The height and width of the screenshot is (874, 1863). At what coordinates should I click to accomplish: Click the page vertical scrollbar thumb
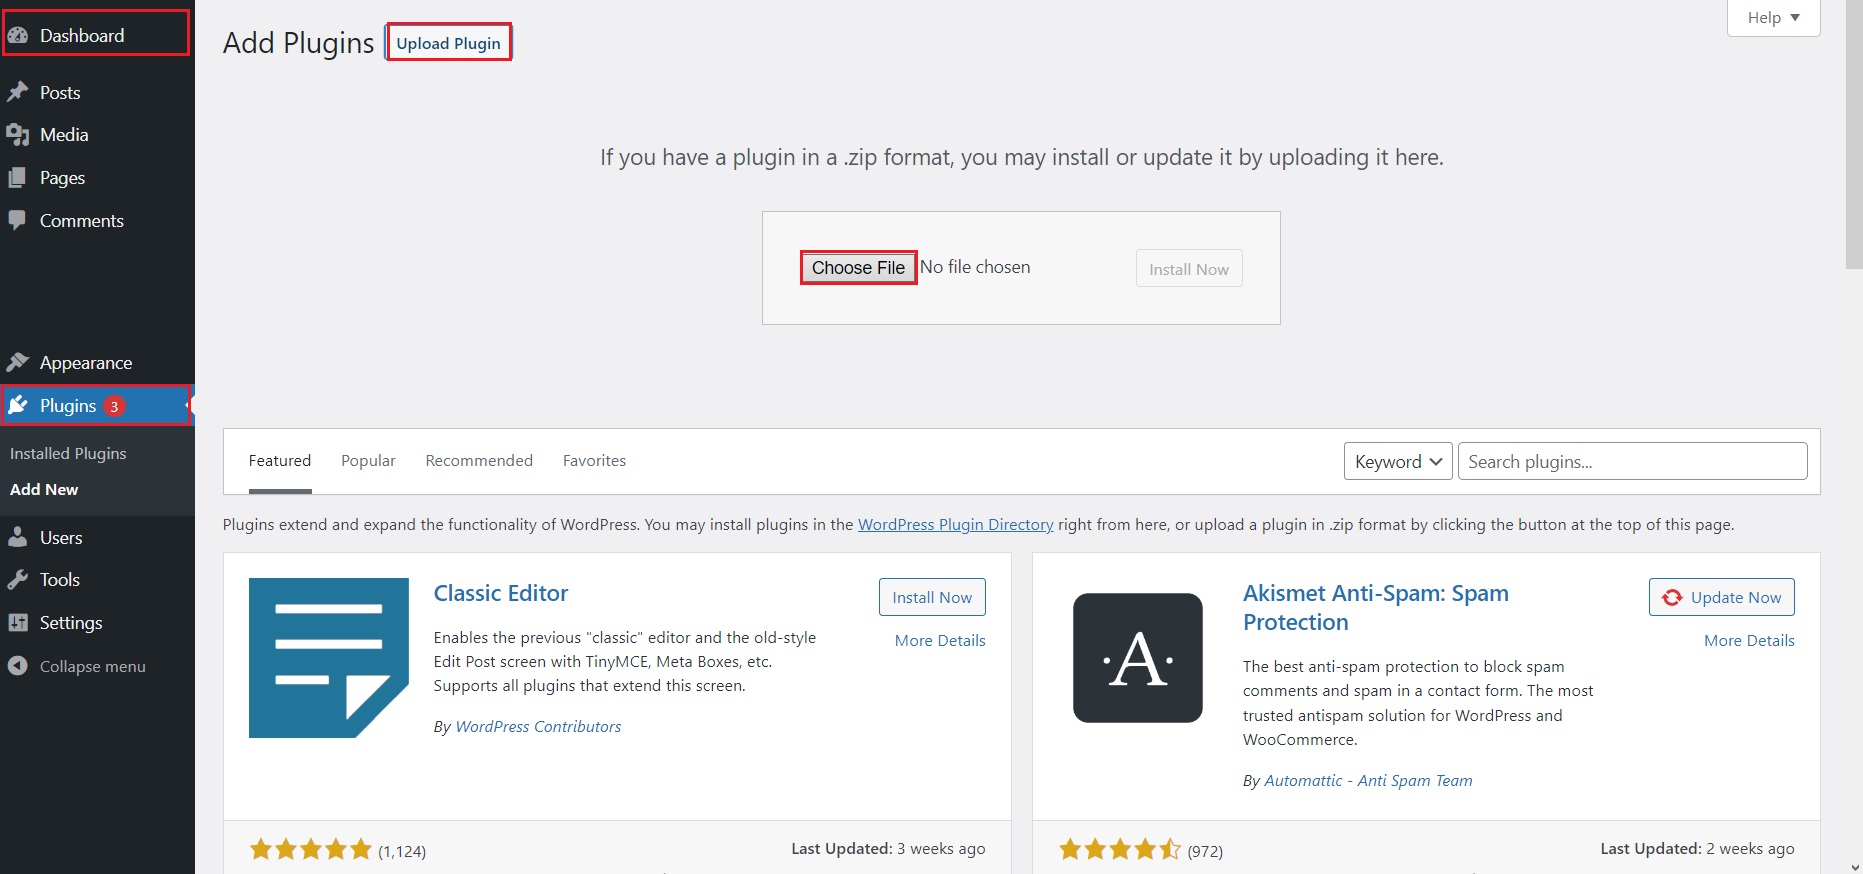pos(1854,135)
